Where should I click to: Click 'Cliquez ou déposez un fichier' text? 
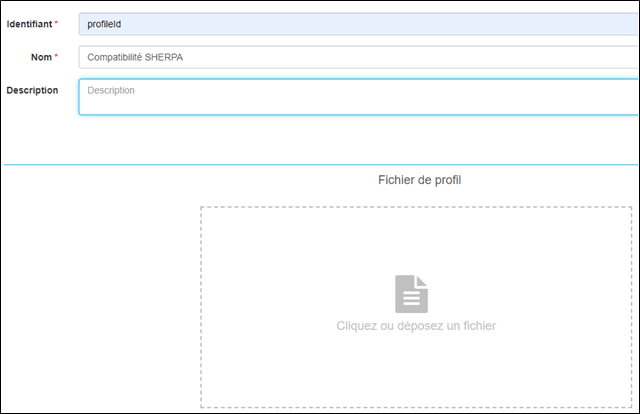pyautogui.click(x=416, y=326)
